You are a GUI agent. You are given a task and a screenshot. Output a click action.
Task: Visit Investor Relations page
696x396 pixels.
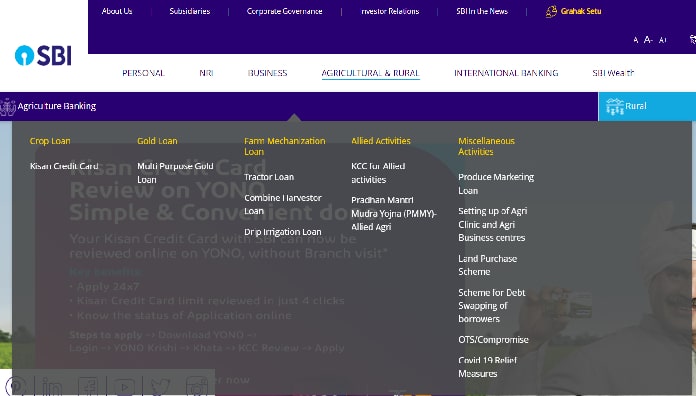click(390, 11)
